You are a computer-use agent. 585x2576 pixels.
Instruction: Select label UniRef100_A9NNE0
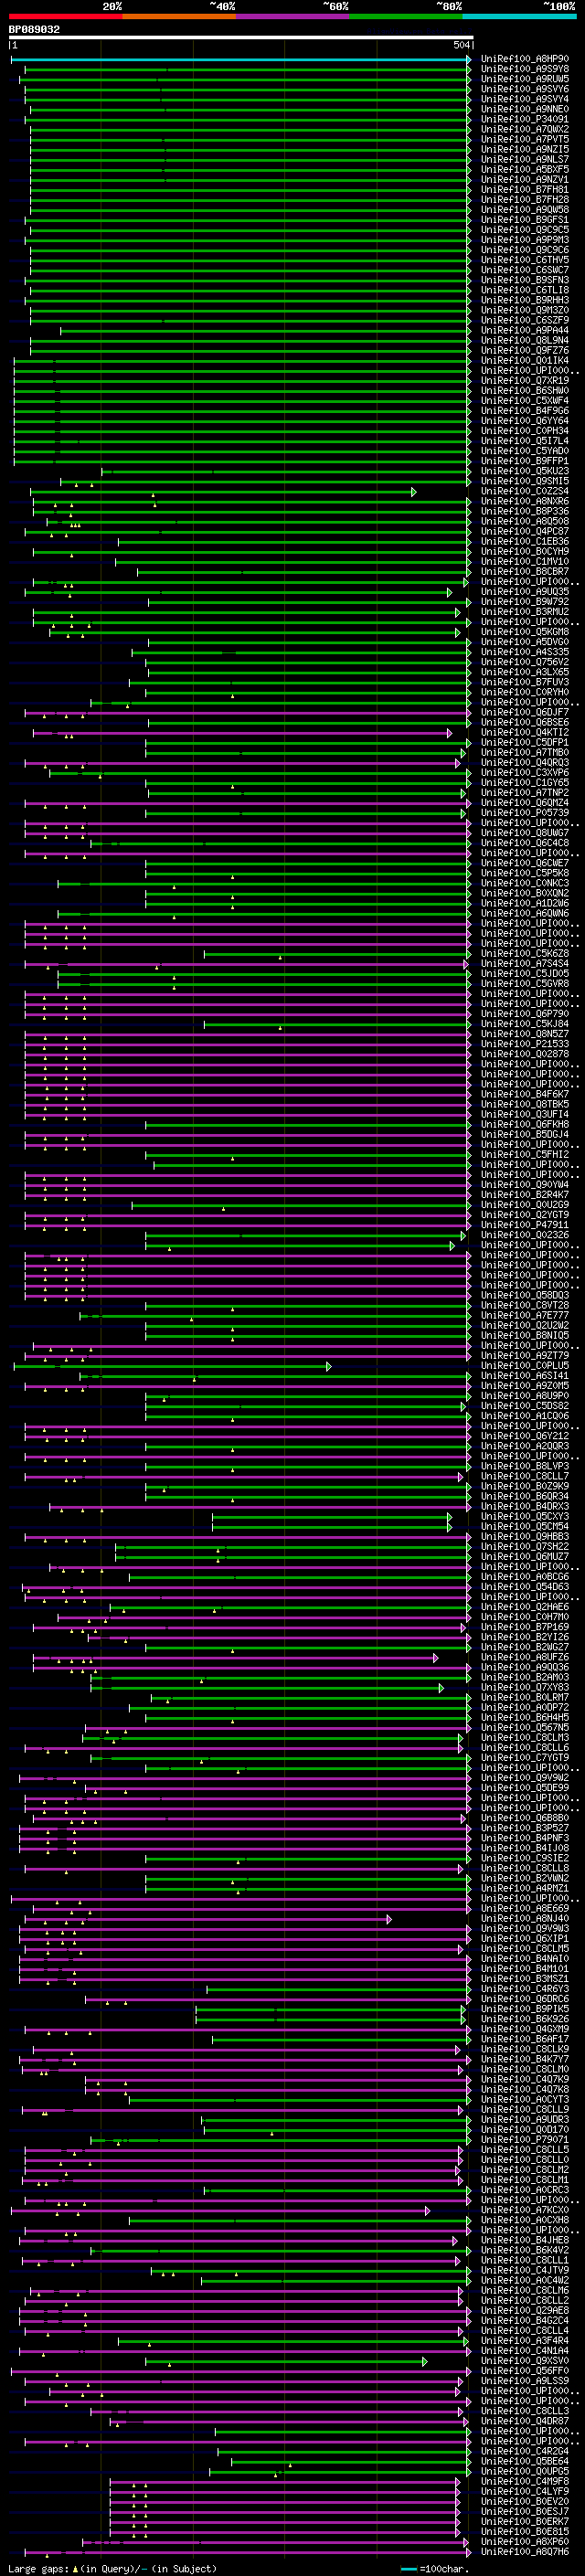(525, 110)
